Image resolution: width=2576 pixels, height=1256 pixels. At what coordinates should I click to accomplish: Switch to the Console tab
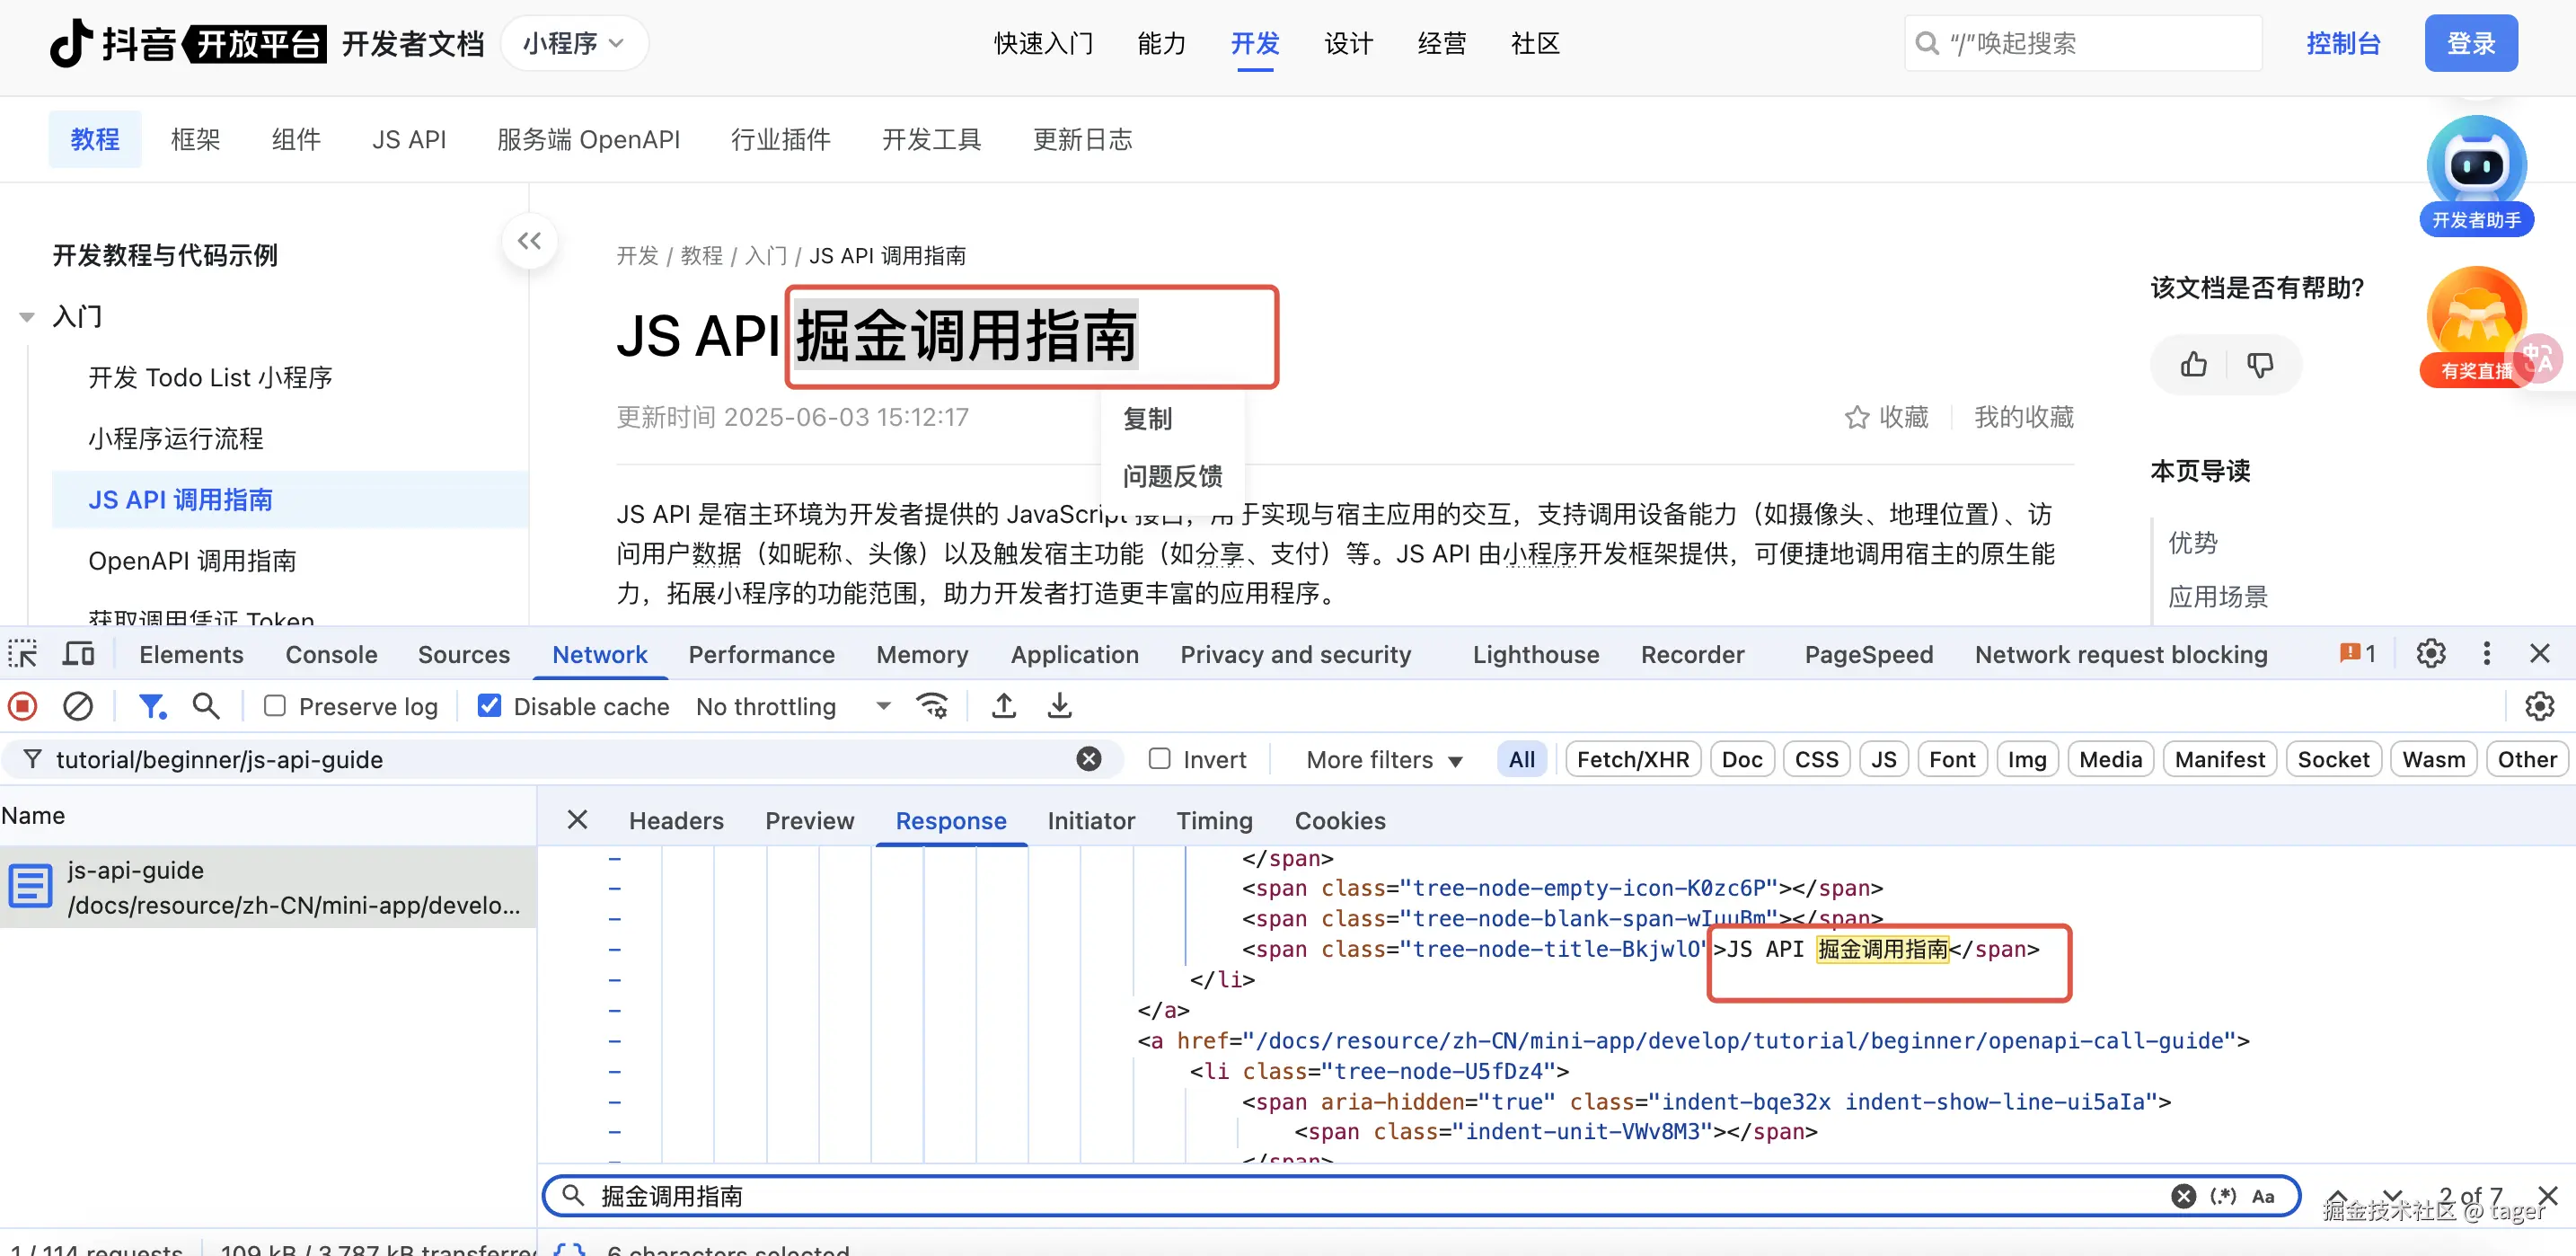(x=331, y=654)
